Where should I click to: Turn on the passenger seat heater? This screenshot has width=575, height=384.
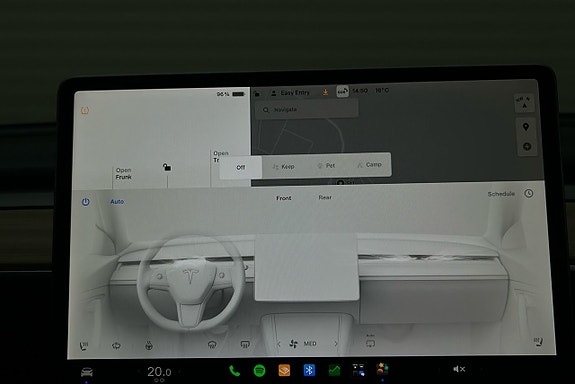pos(538,342)
